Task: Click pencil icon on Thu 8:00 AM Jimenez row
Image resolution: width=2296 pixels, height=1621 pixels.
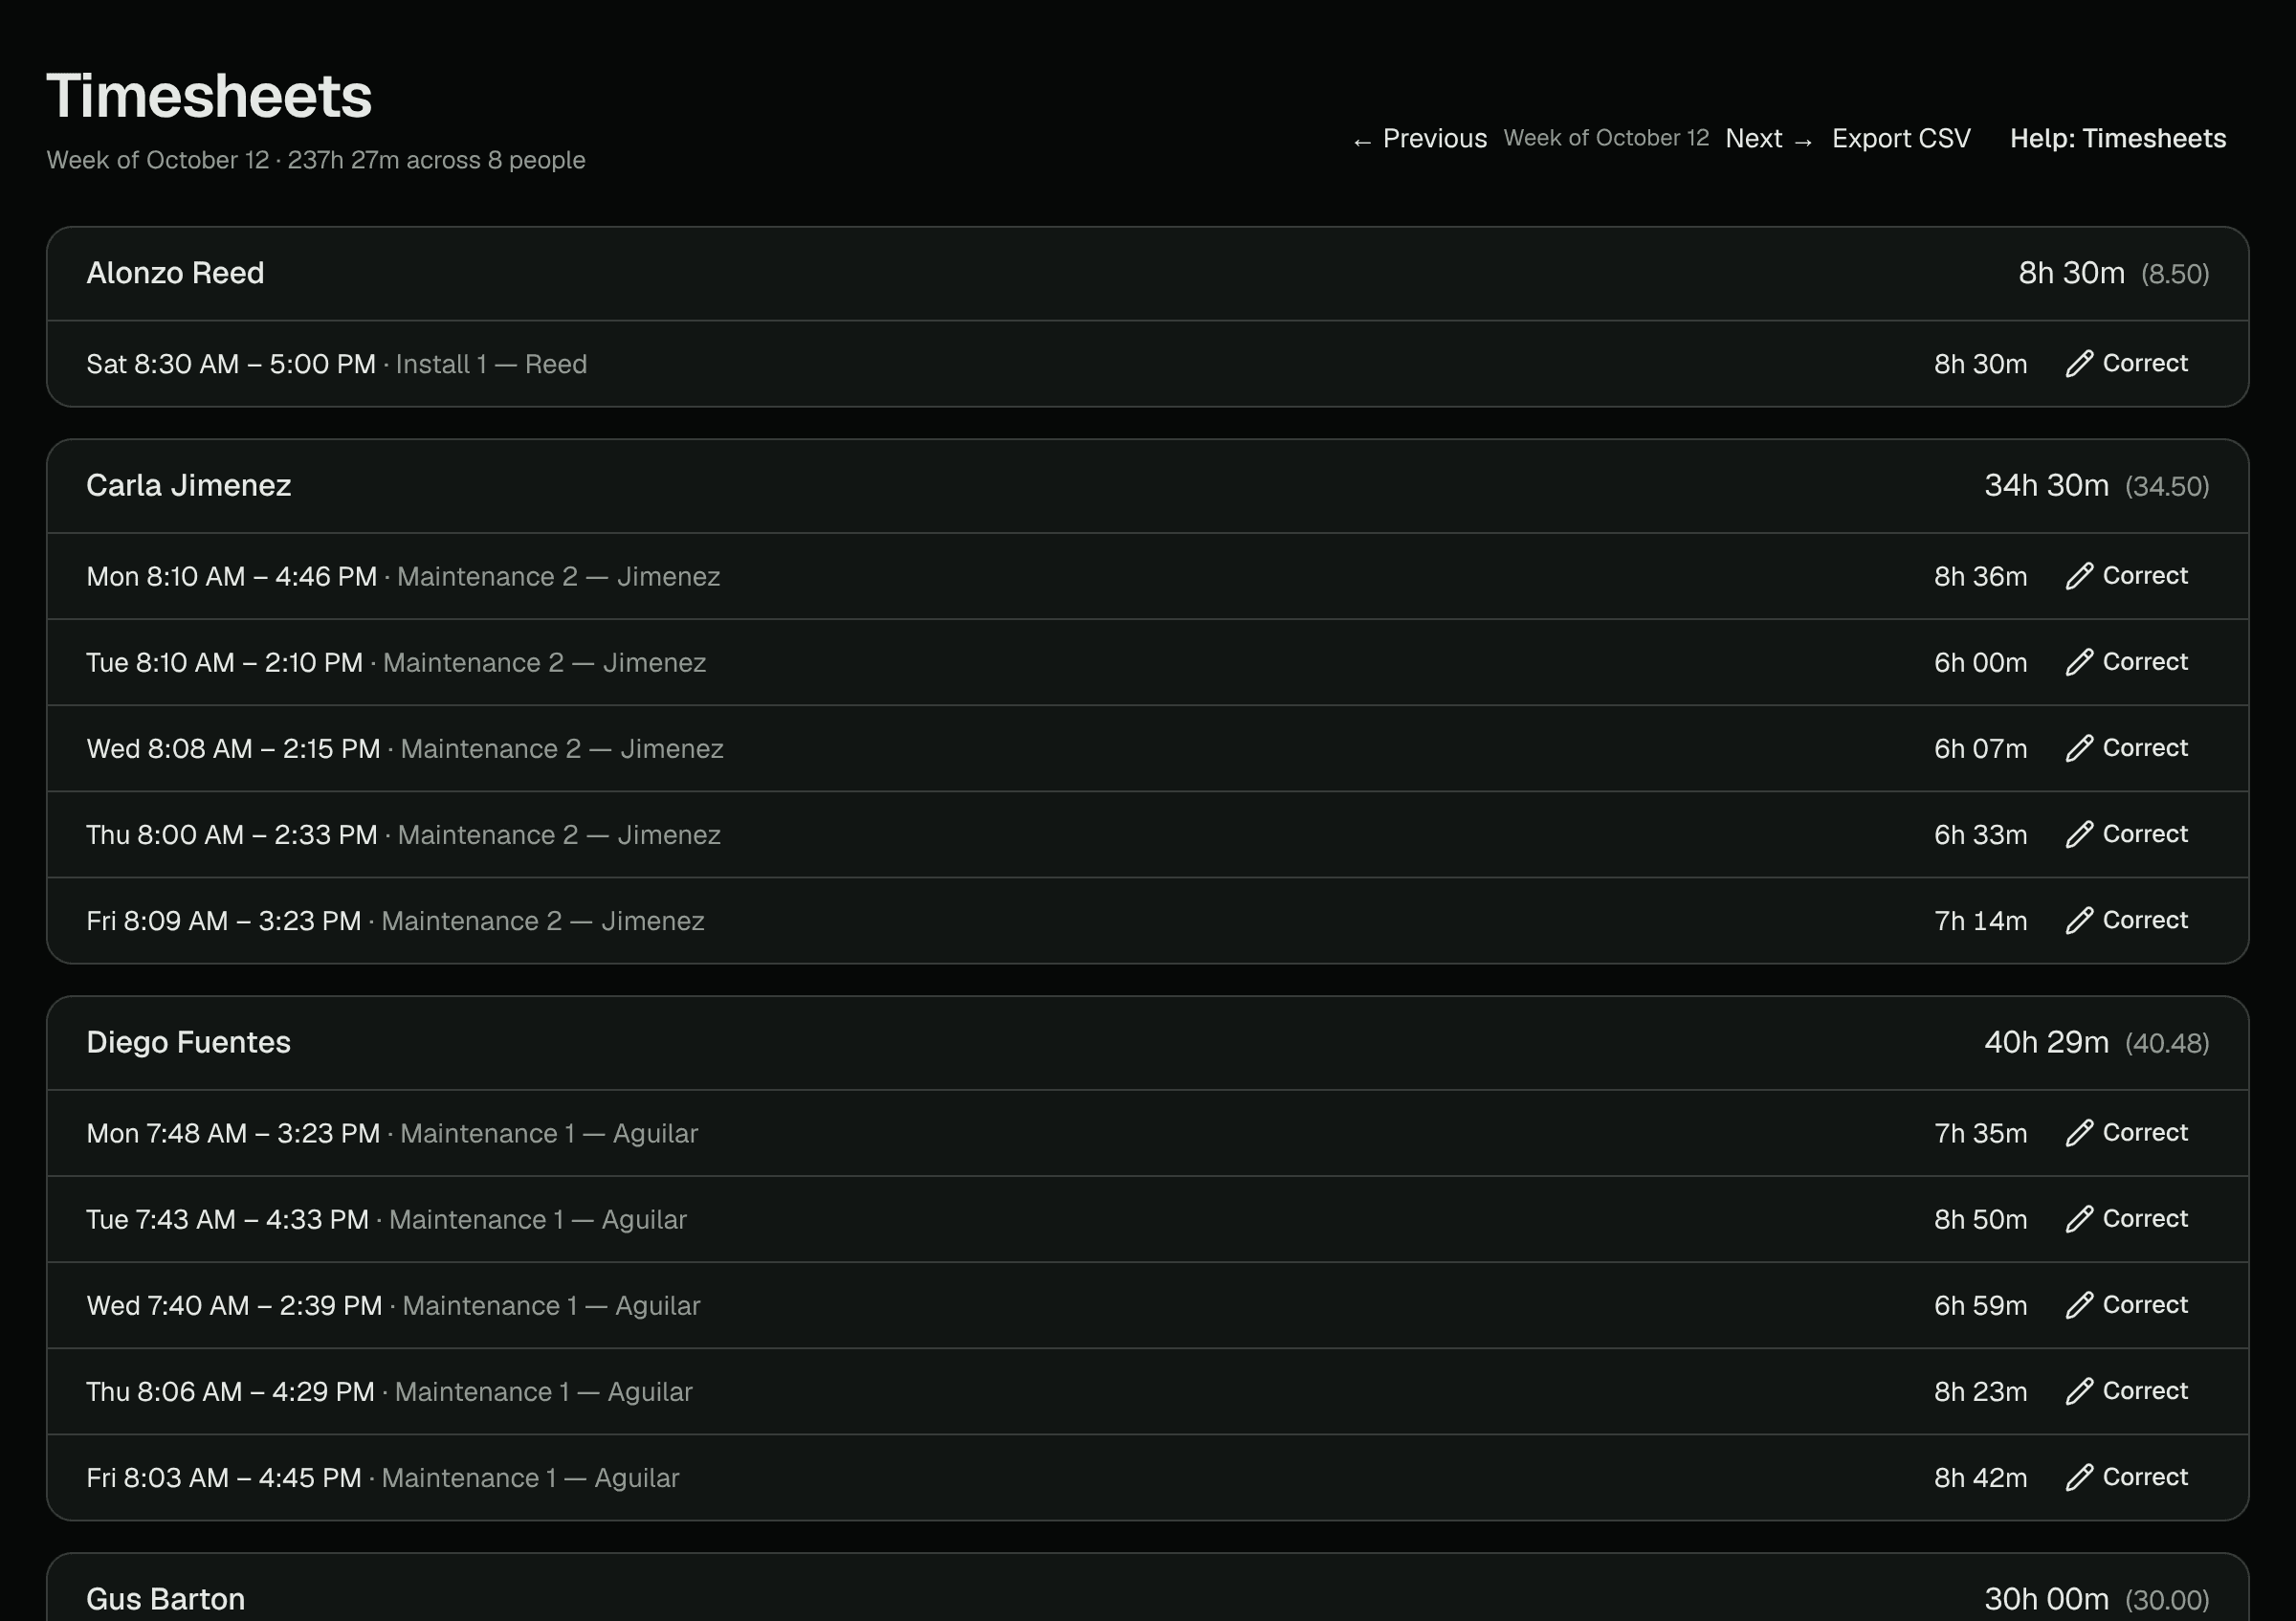Action: pyautogui.click(x=2079, y=835)
